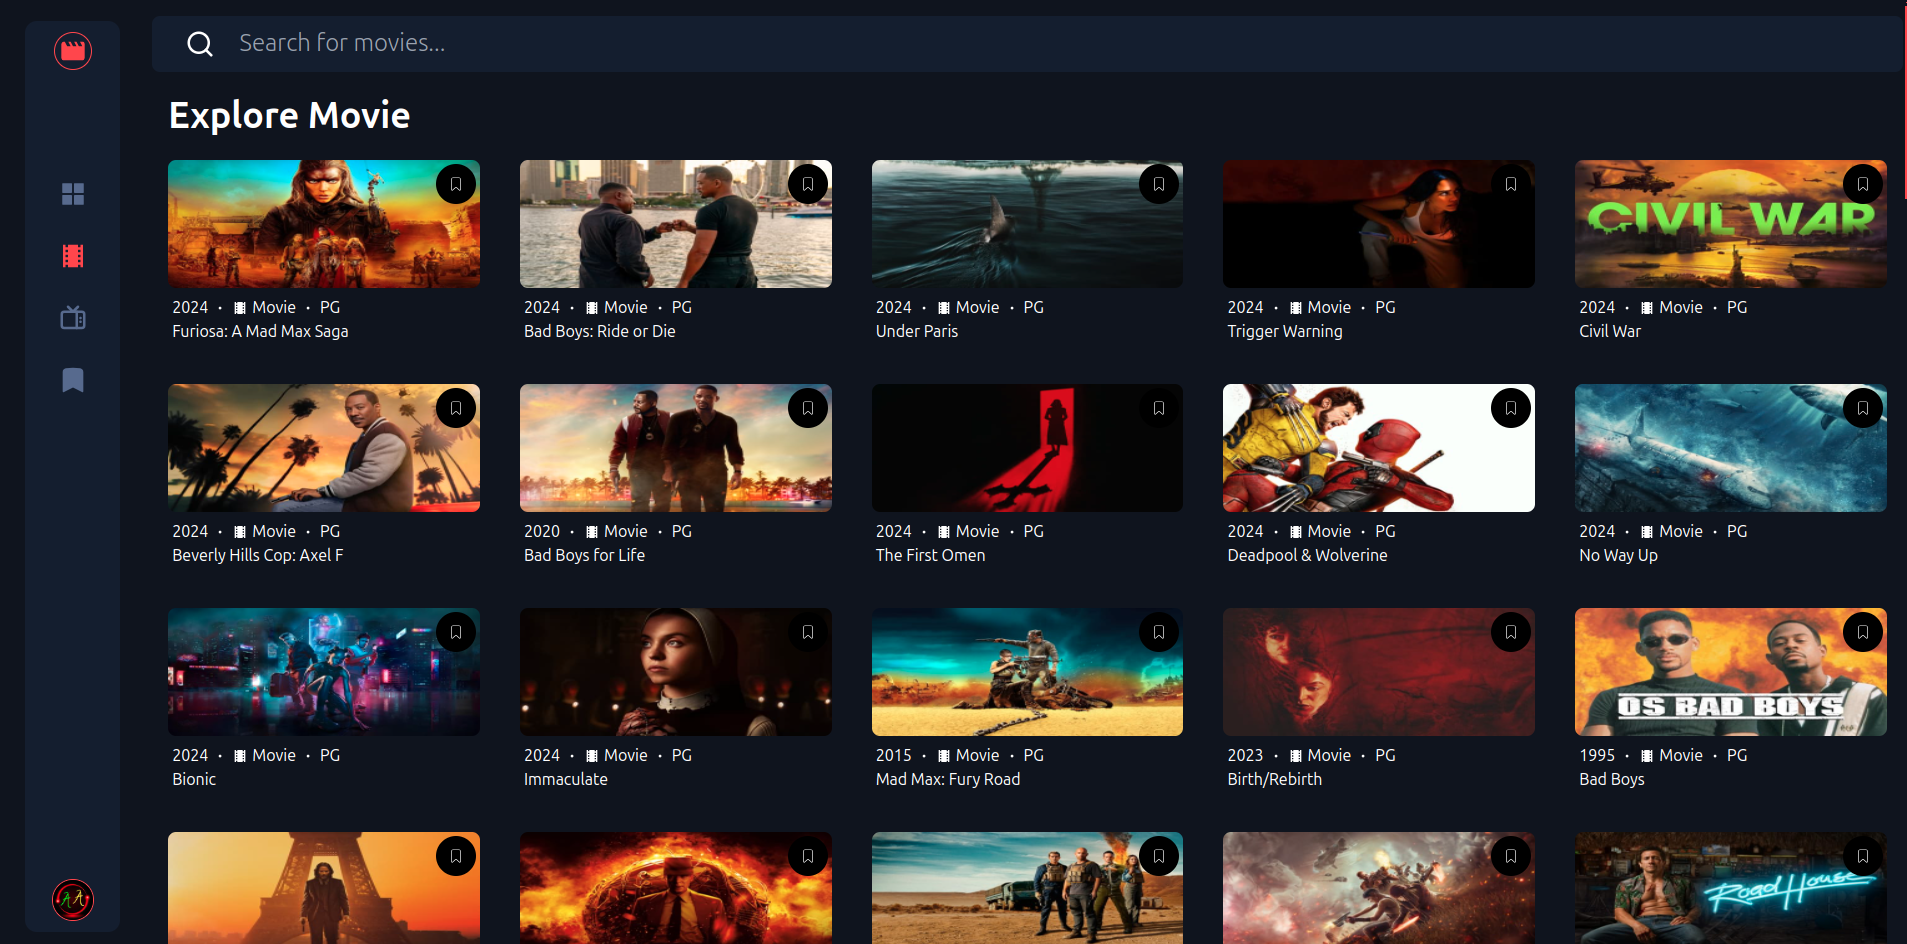The height and width of the screenshot is (944, 1907).
Task: Bookmark Civil War
Action: [1863, 184]
